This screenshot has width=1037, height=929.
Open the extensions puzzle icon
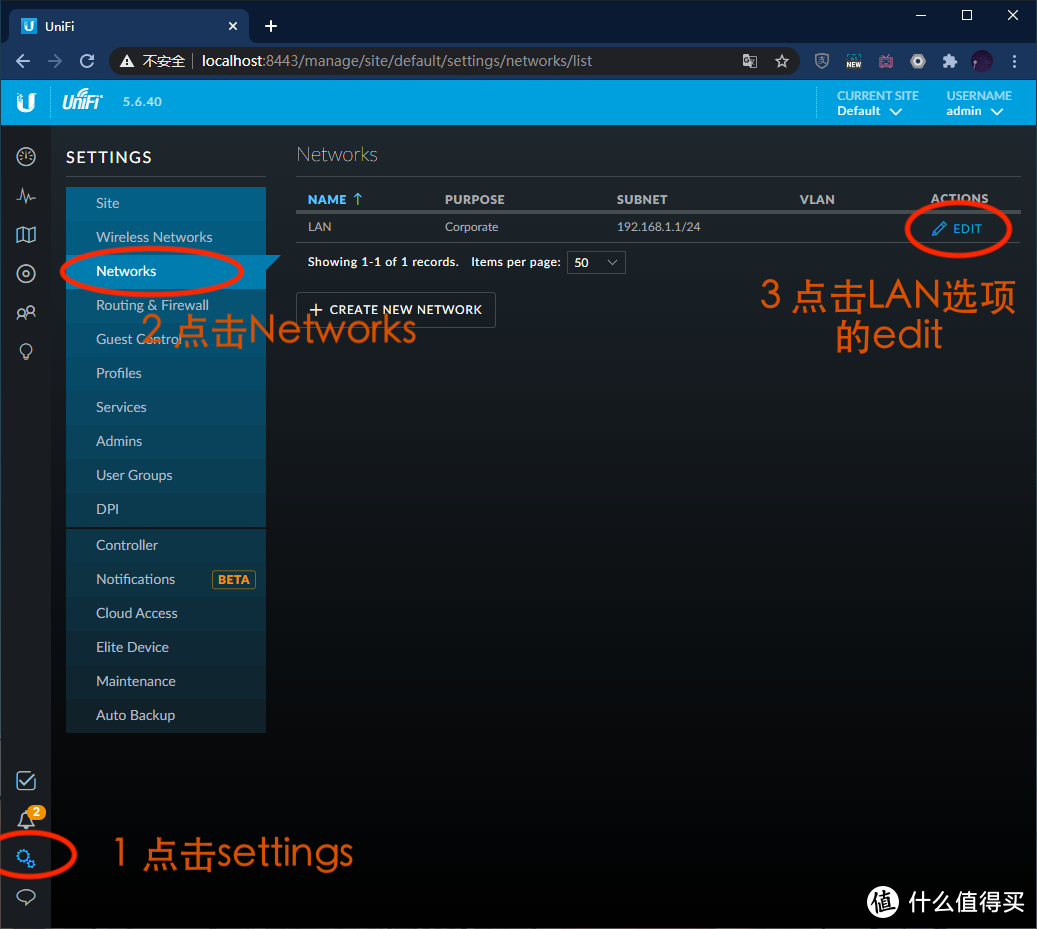950,61
